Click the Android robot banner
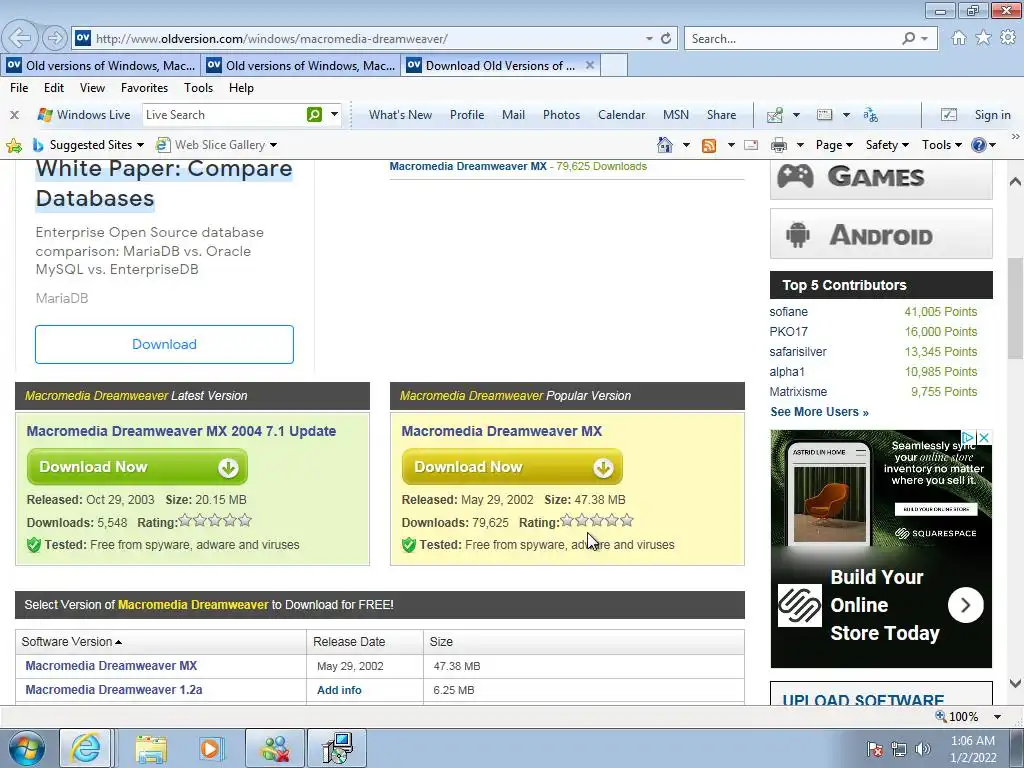The image size is (1024, 768). click(x=881, y=234)
